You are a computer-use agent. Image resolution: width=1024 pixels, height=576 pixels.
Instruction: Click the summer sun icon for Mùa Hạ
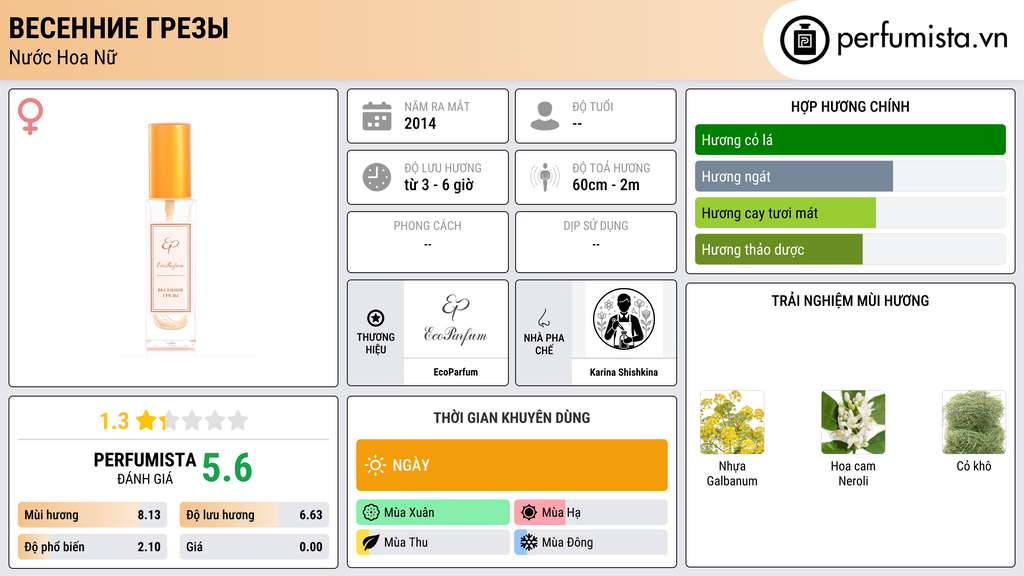(529, 513)
